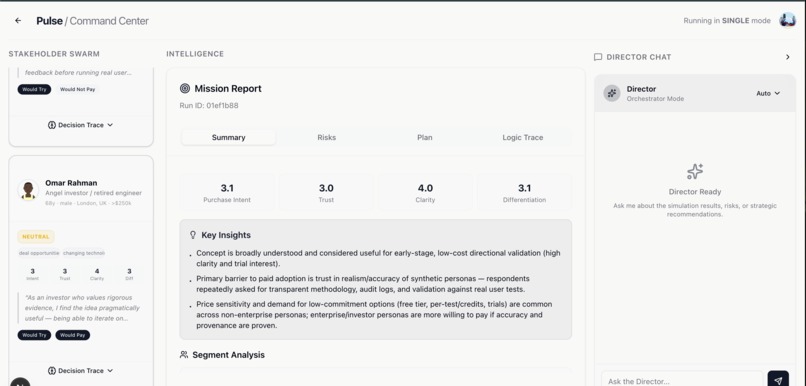Click the Running in SINGLE mode label
The width and height of the screenshot is (806, 386).
tap(727, 21)
